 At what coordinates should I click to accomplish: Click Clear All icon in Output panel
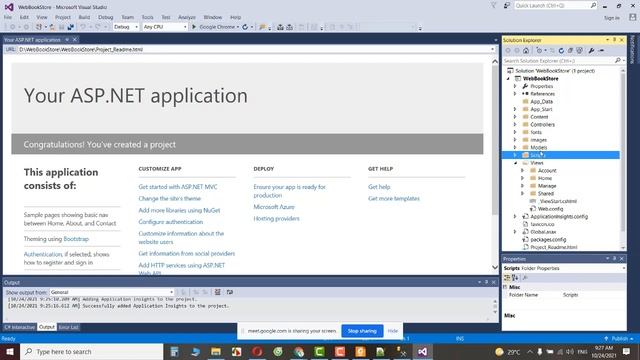(218, 292)
